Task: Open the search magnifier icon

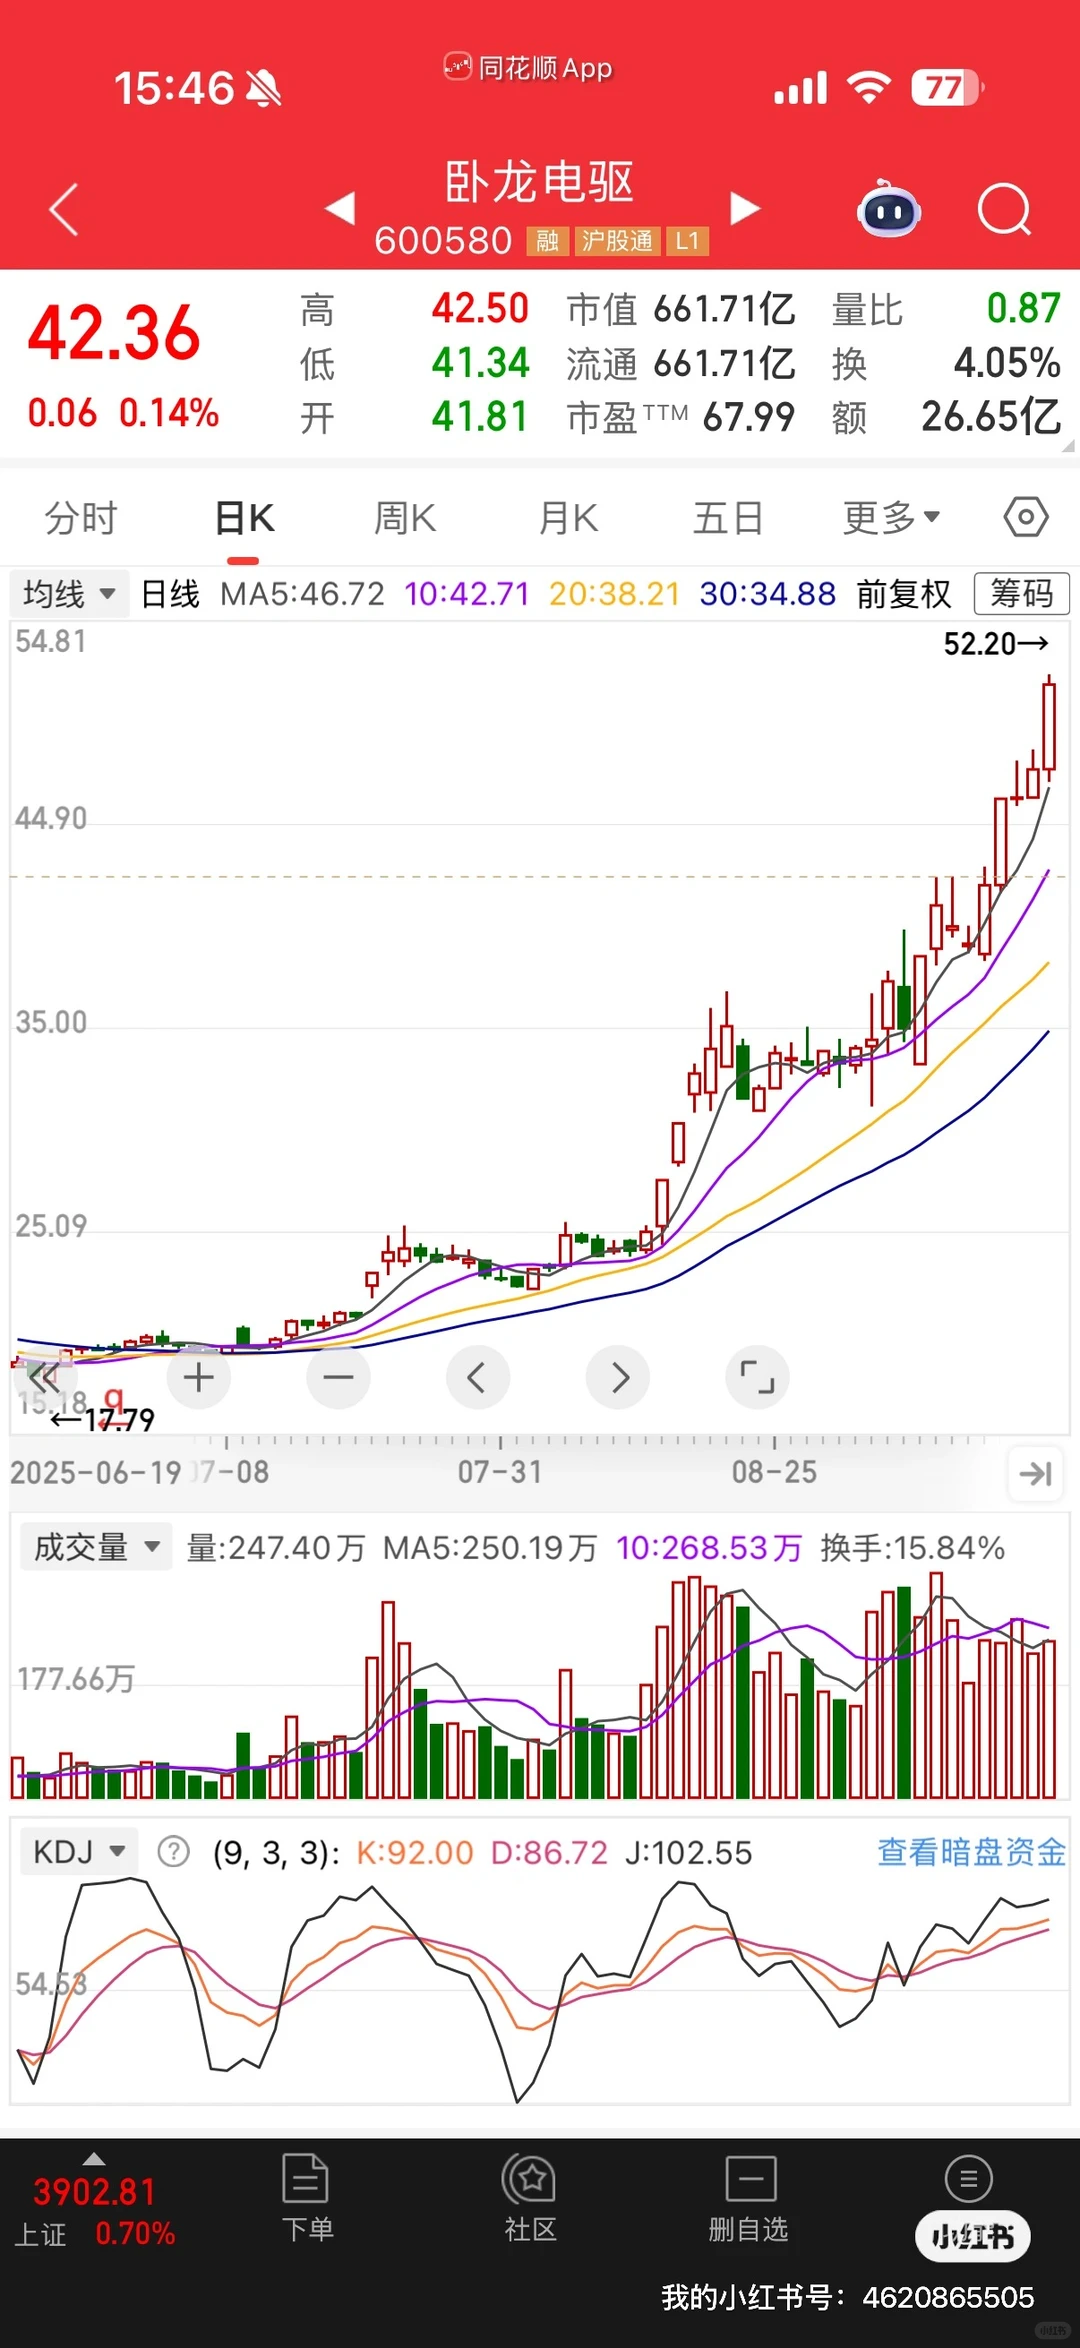Action: click(1004, 209)
